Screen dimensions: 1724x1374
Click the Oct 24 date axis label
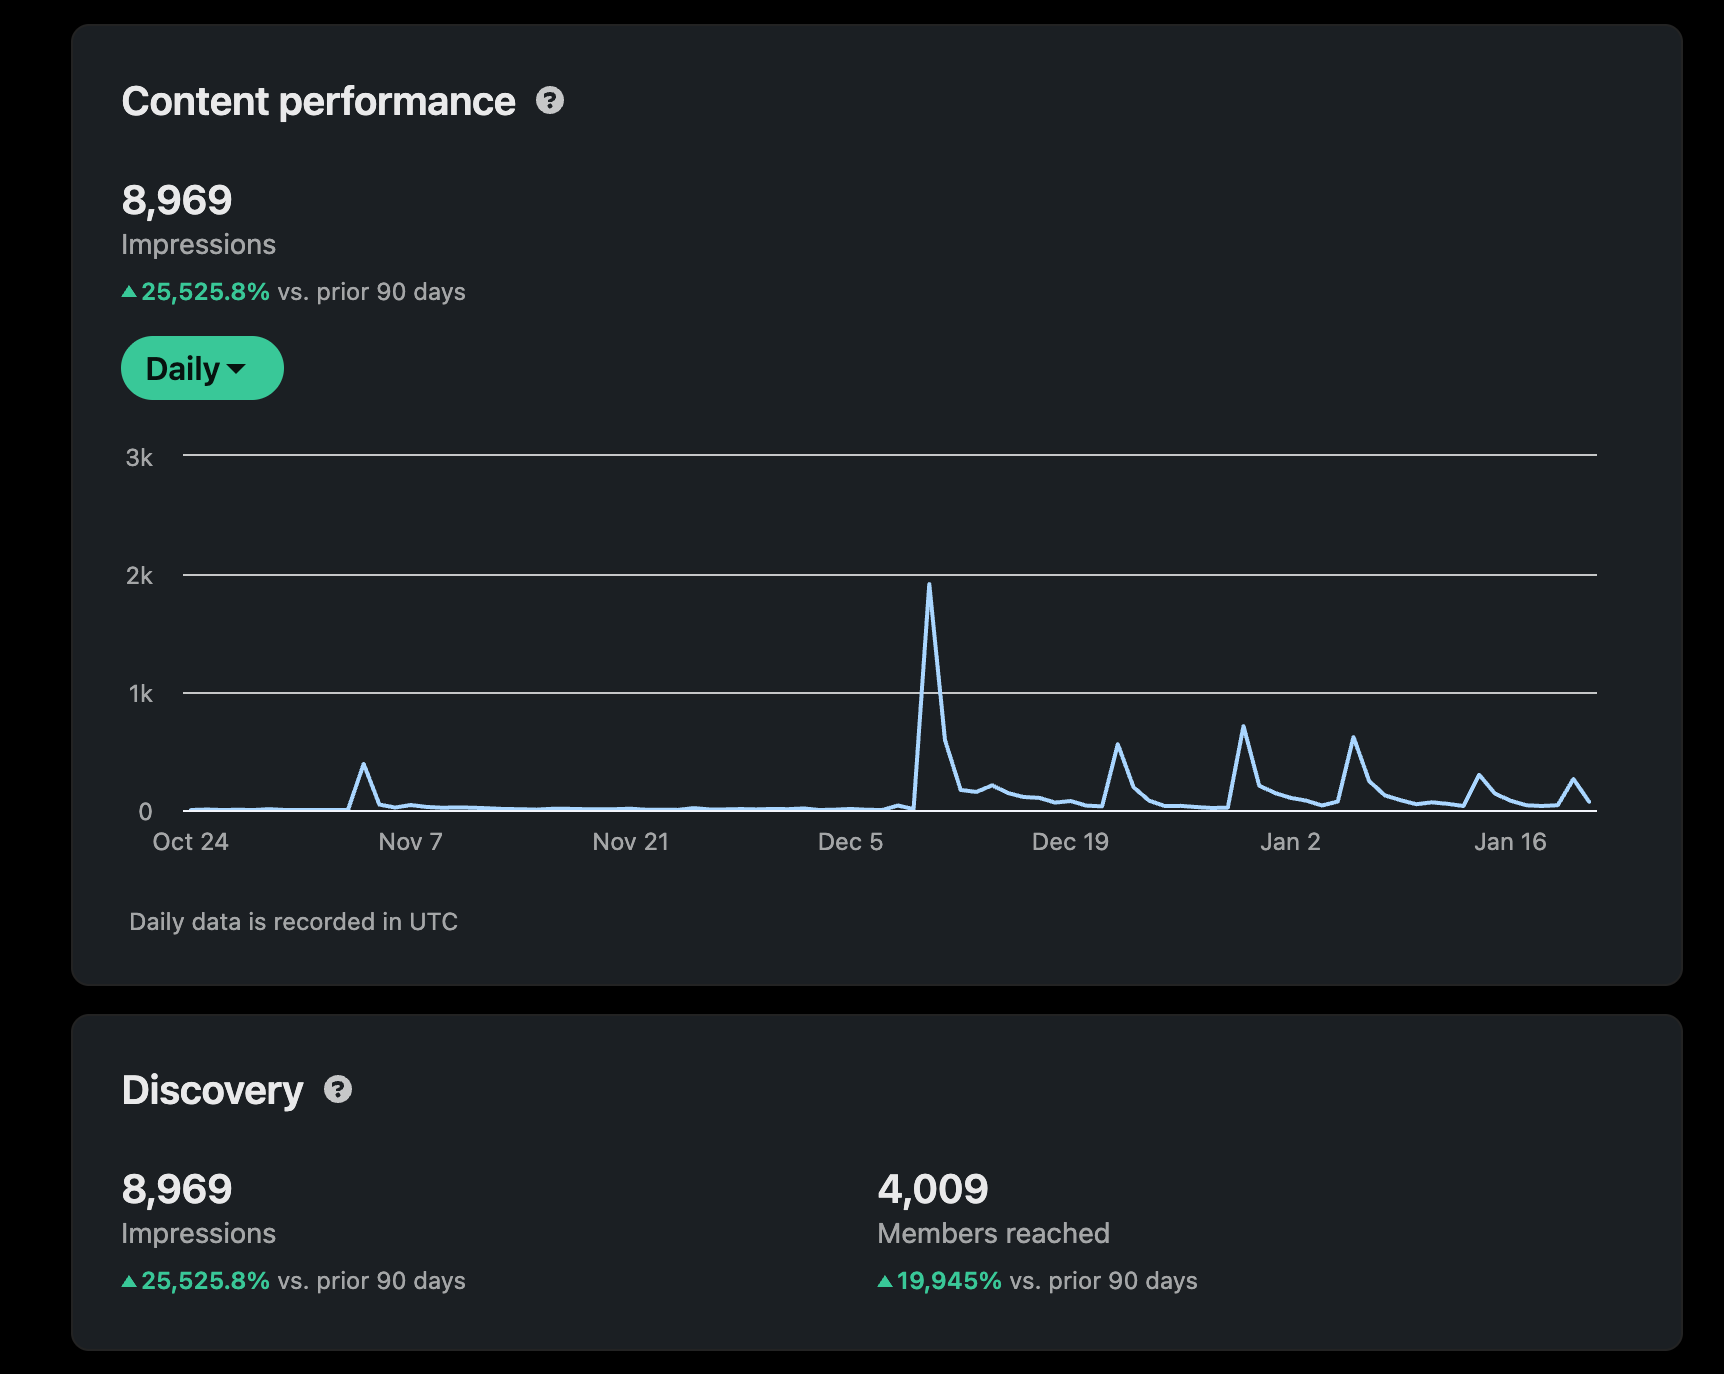pos(190,842)
